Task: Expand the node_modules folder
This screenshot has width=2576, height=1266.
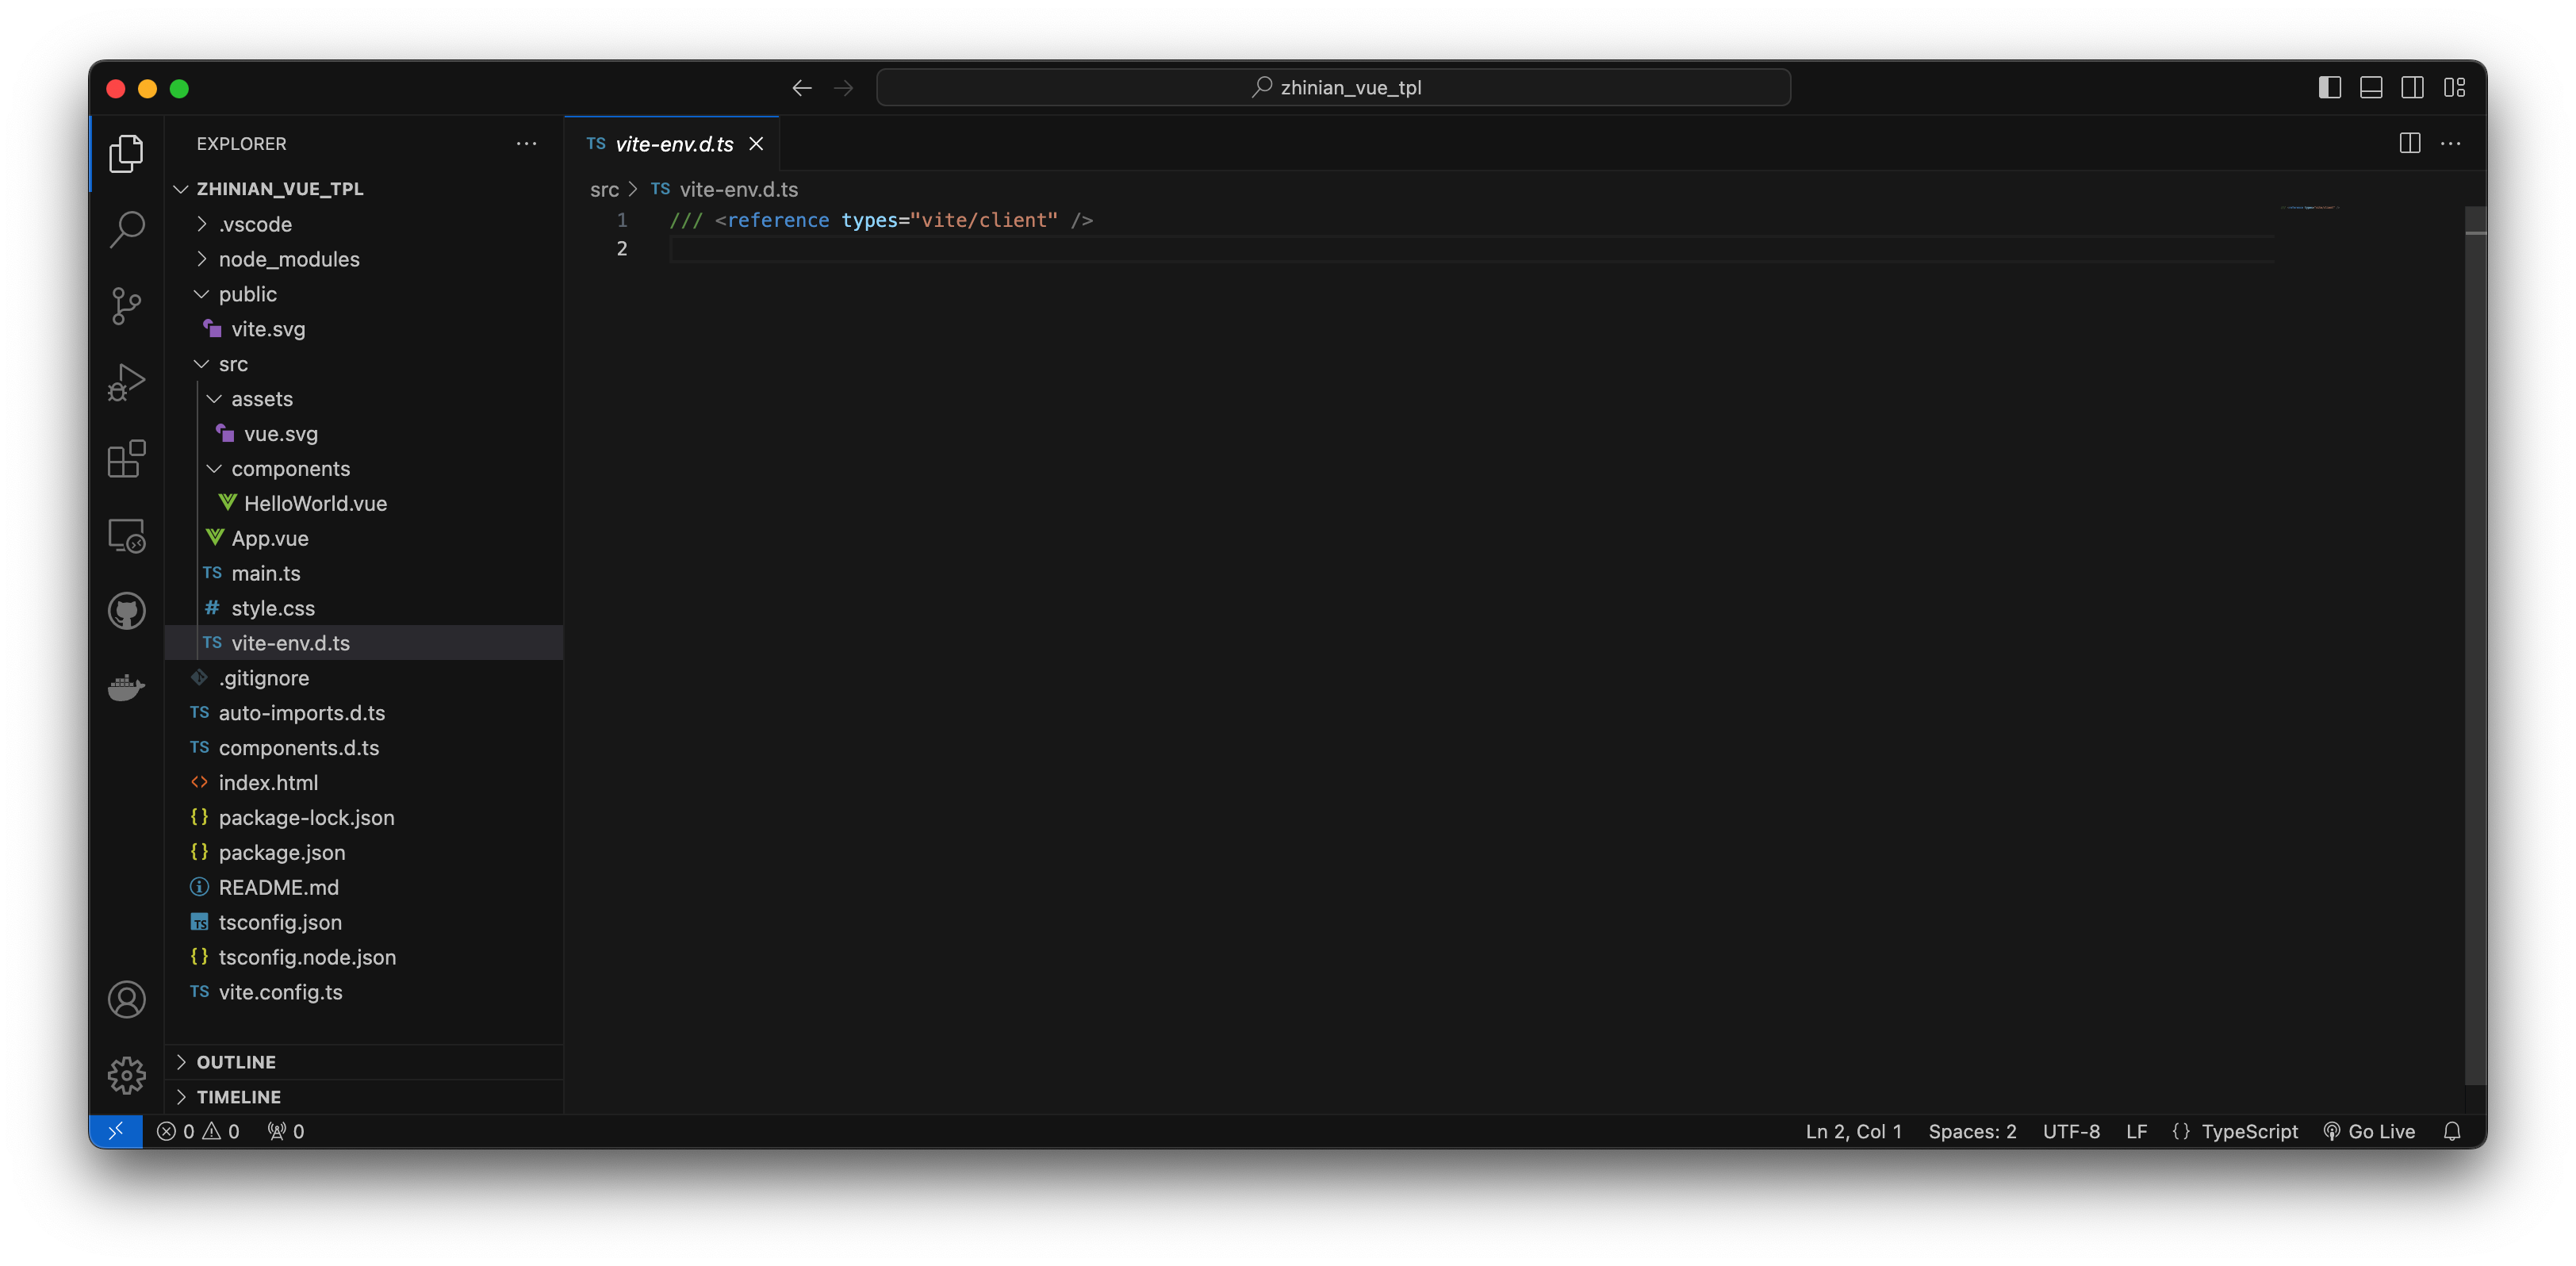Action: [365, 259]
